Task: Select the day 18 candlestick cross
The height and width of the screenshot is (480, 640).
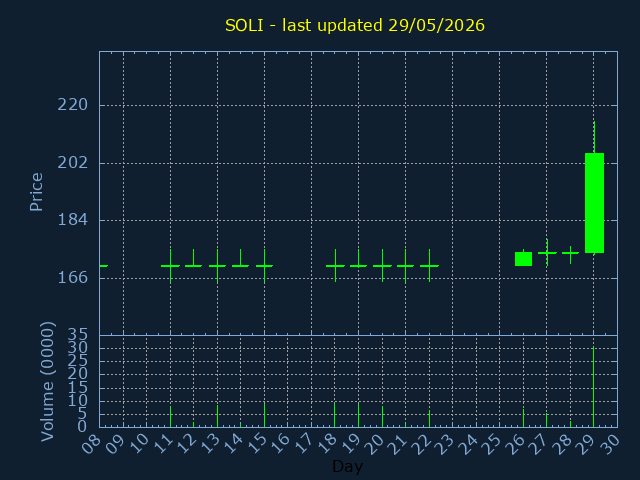Action: pyautogui.click(x=335, y=266)
